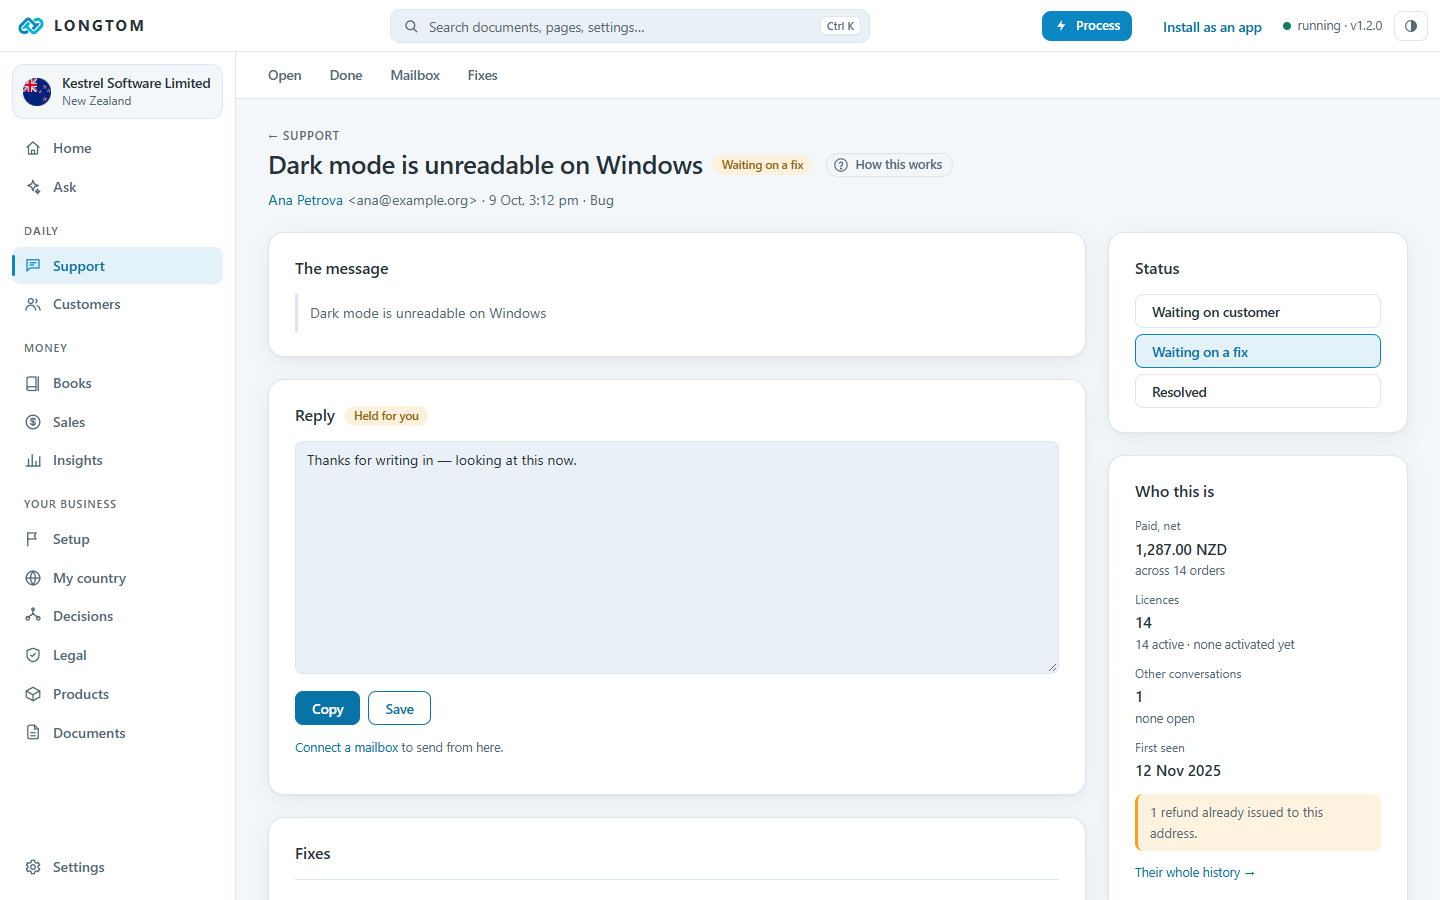Image resolution: width=1440 pixels, height=900 pixels.
Task: Open Insights in the sidebar
Action: (117, 460)
